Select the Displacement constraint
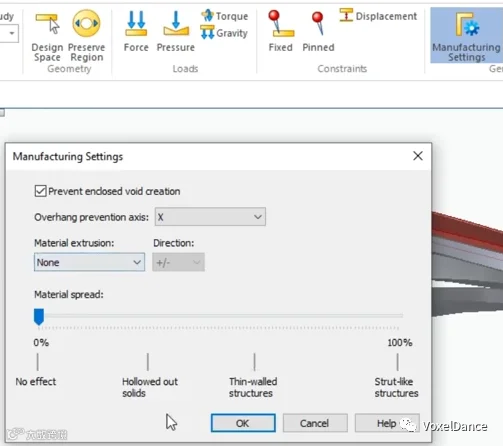The height and width of the screenshot is (446, 503). coord(378,16)
